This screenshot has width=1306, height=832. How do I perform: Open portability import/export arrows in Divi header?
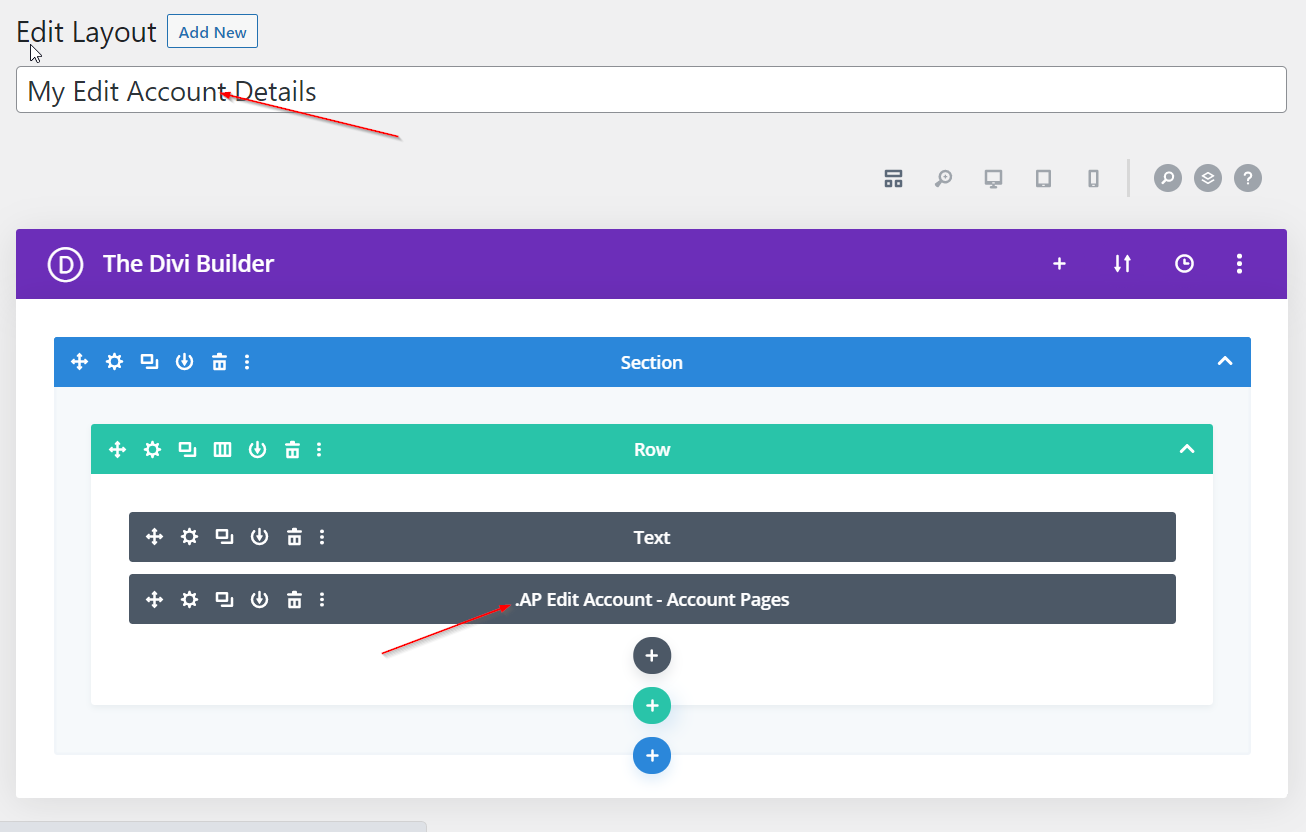pyautogui.click(x=1122, y=264)
